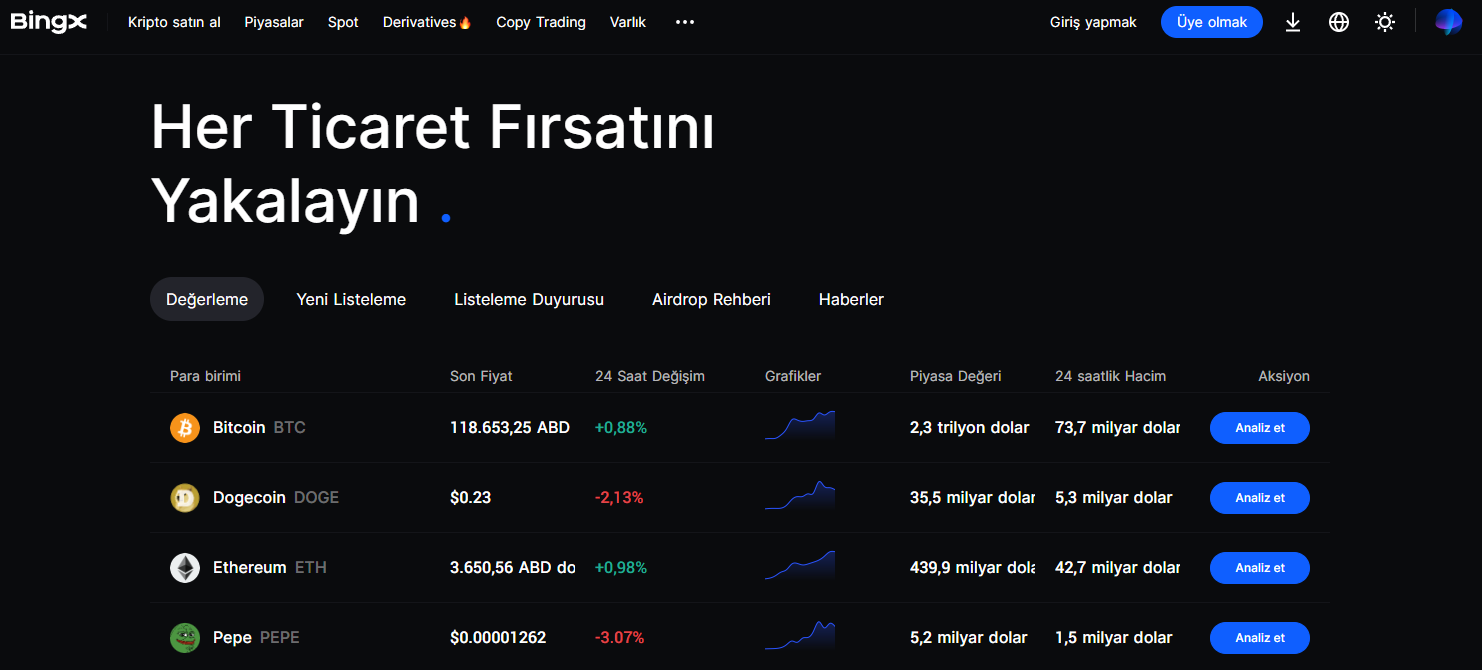The height and width of the screenshot is (670, 1482).
Task: Click Pepe price $0.00001262
Action: tap(498, 638)
